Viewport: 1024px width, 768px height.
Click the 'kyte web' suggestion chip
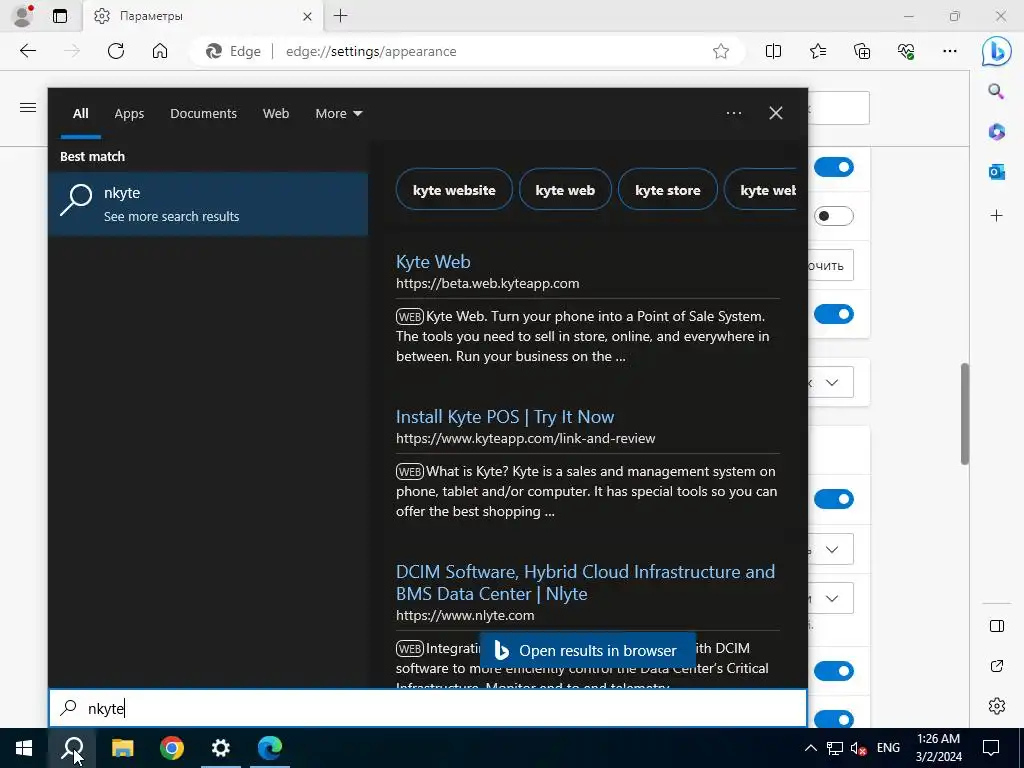565,189
